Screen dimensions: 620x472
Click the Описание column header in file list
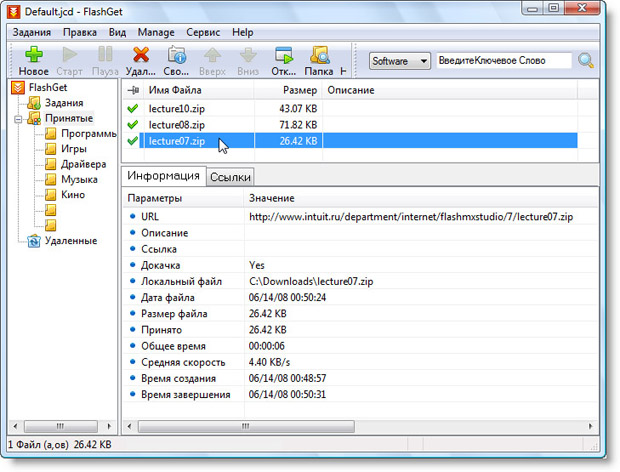click(x=450, y=90)
